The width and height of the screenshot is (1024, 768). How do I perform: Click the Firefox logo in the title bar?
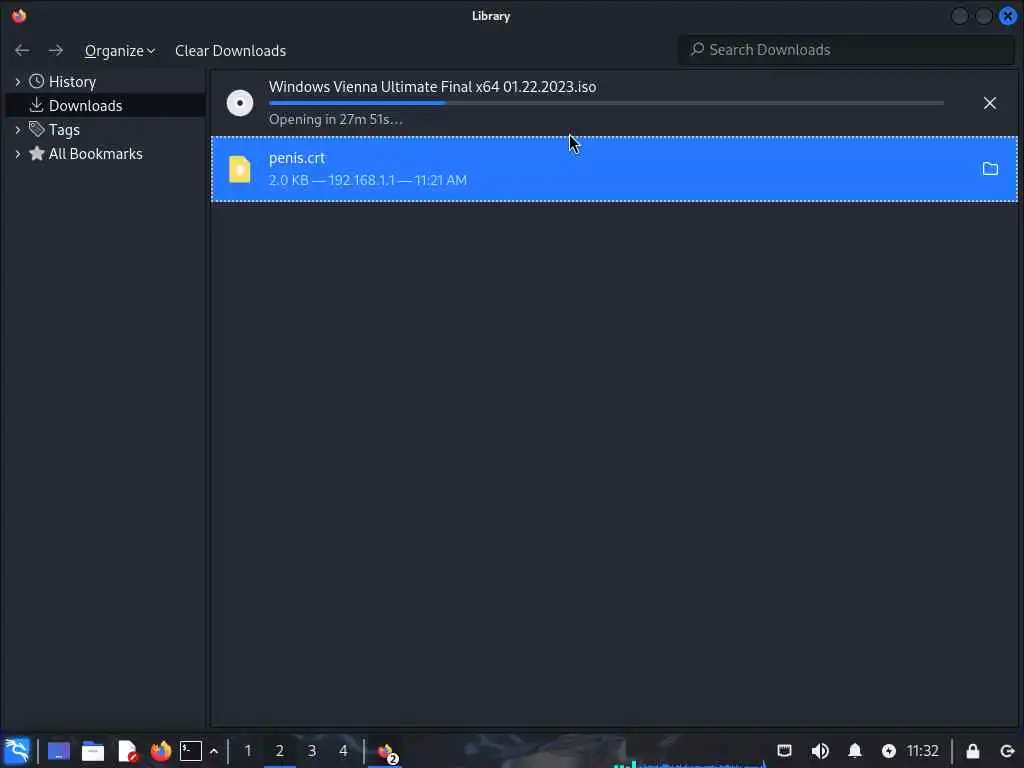19,16
